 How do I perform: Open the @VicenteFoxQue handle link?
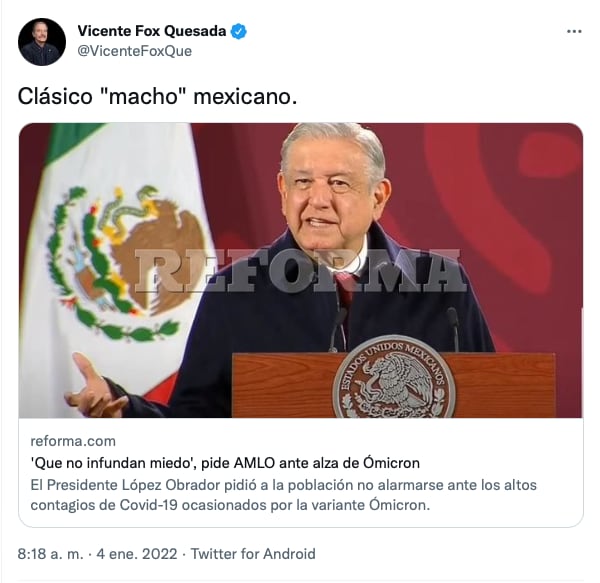[x=134, y=51]
